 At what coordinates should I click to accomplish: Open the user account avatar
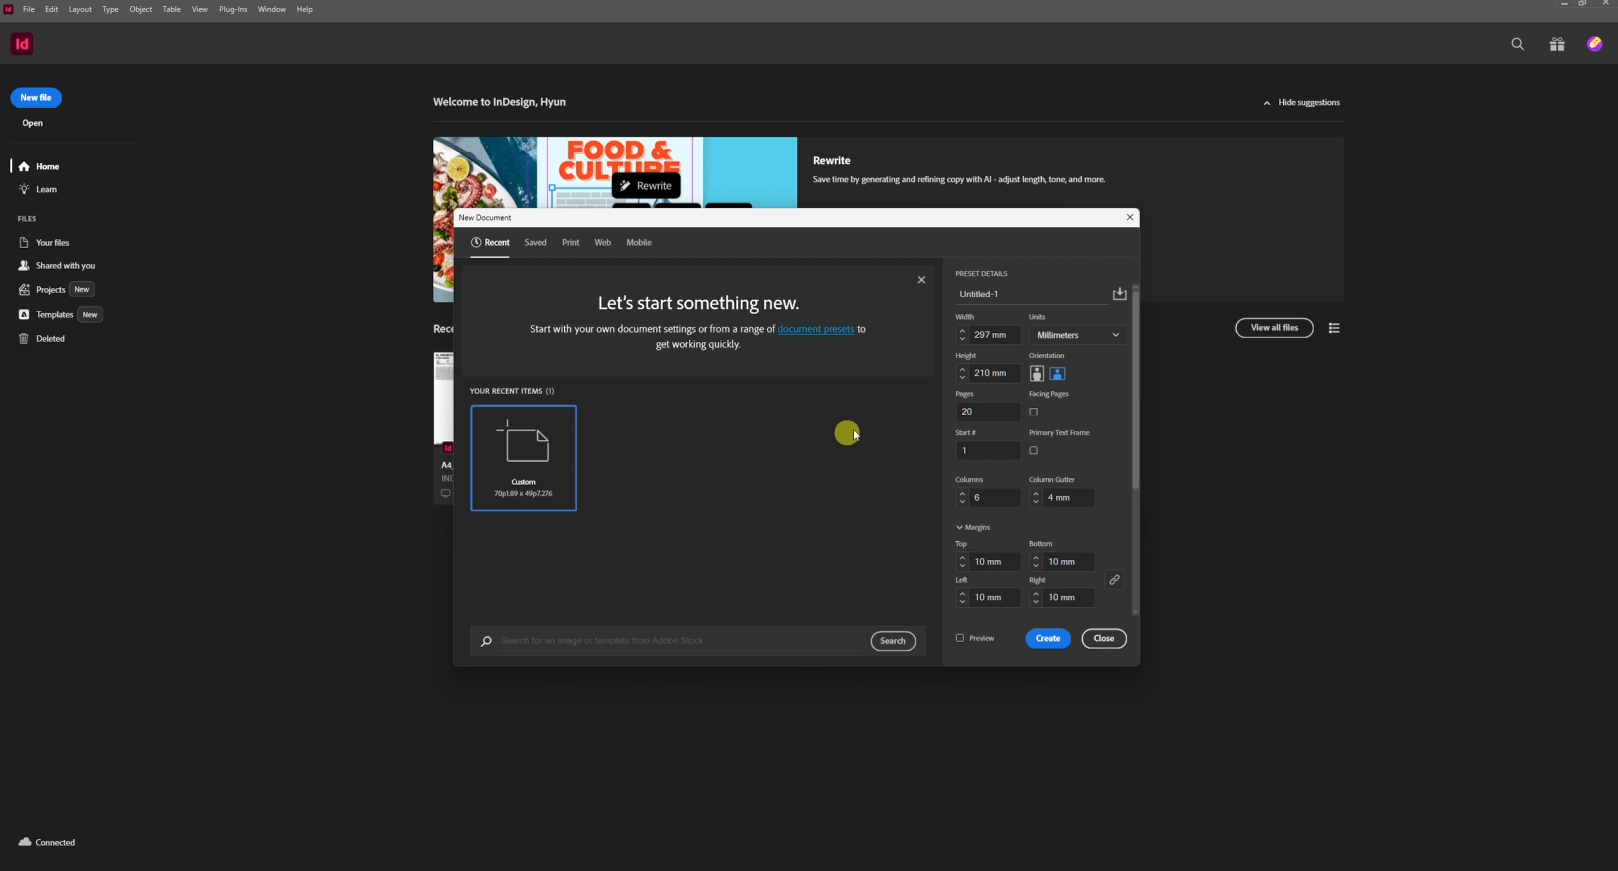[1595, 44]
